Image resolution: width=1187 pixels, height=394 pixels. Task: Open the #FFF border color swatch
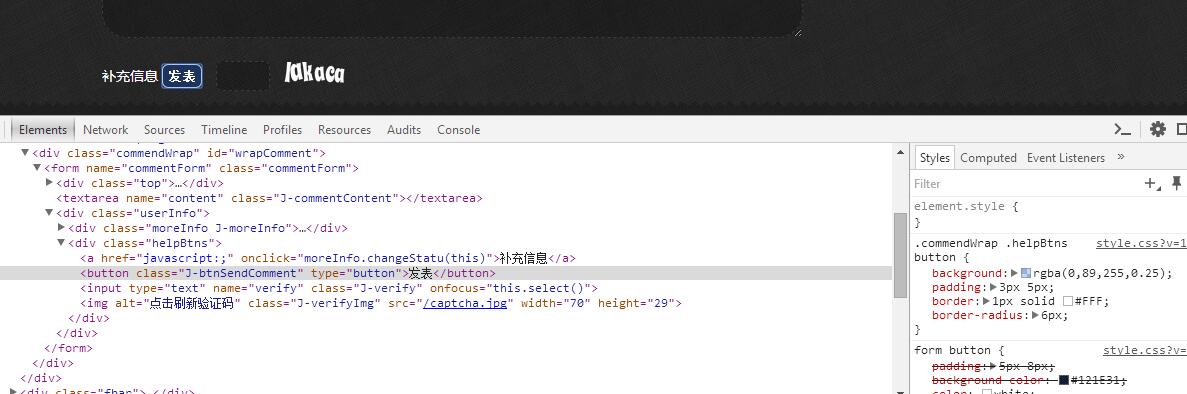(x=1068, y=302)
